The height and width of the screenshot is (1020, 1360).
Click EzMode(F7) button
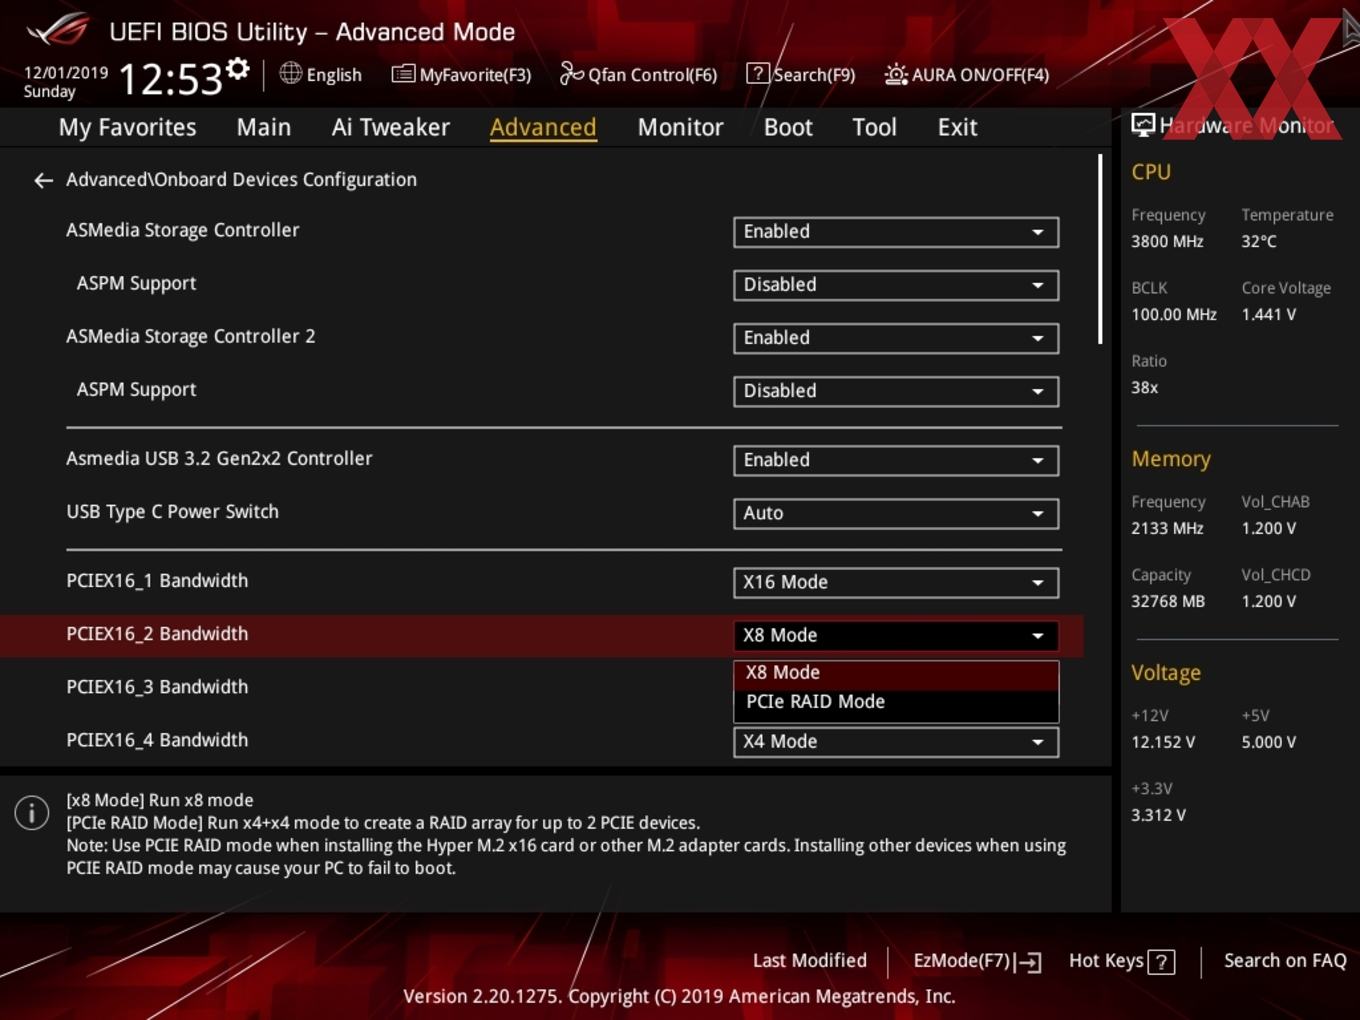click(977, 961)
